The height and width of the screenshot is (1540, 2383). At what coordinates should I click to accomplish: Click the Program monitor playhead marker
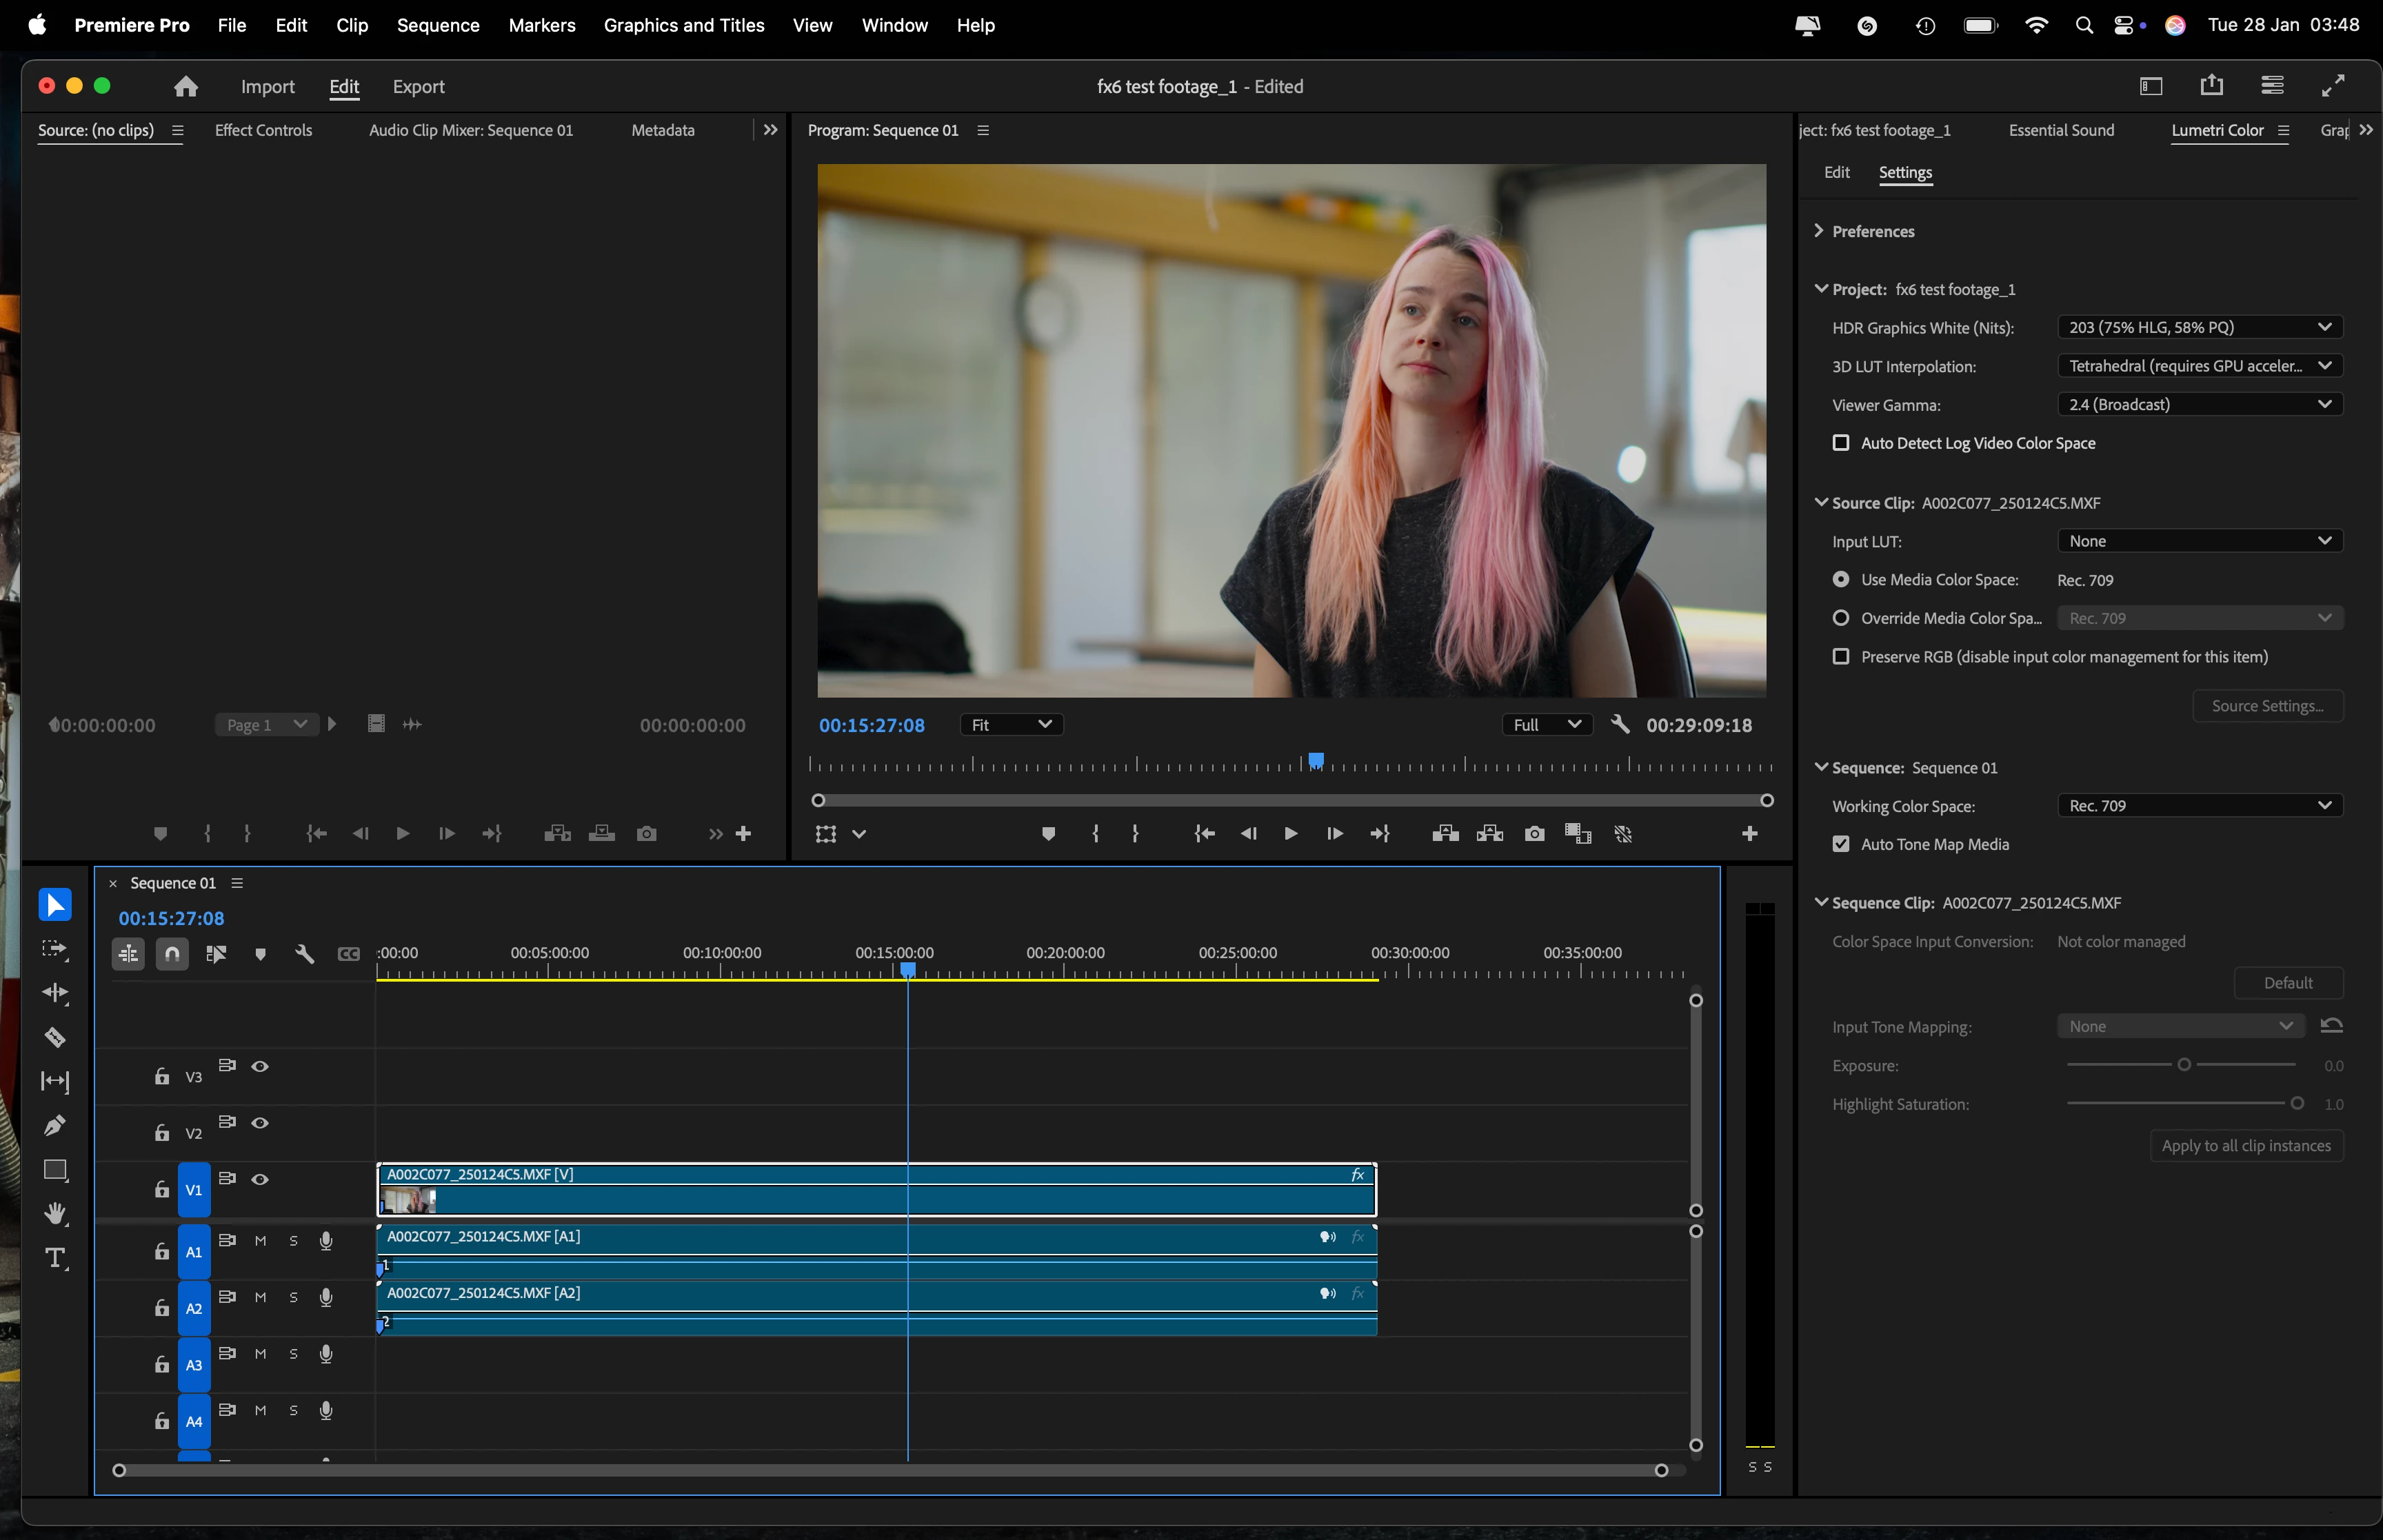tap(1316, 761)
